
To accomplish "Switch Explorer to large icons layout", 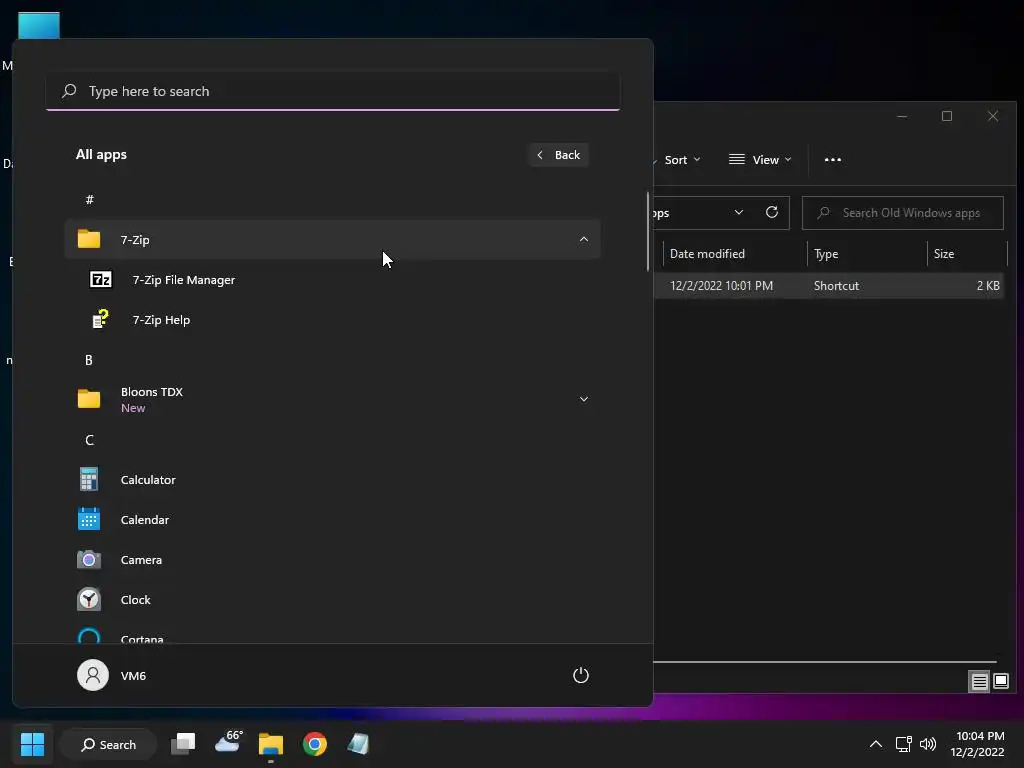I will pos(1001,682).
